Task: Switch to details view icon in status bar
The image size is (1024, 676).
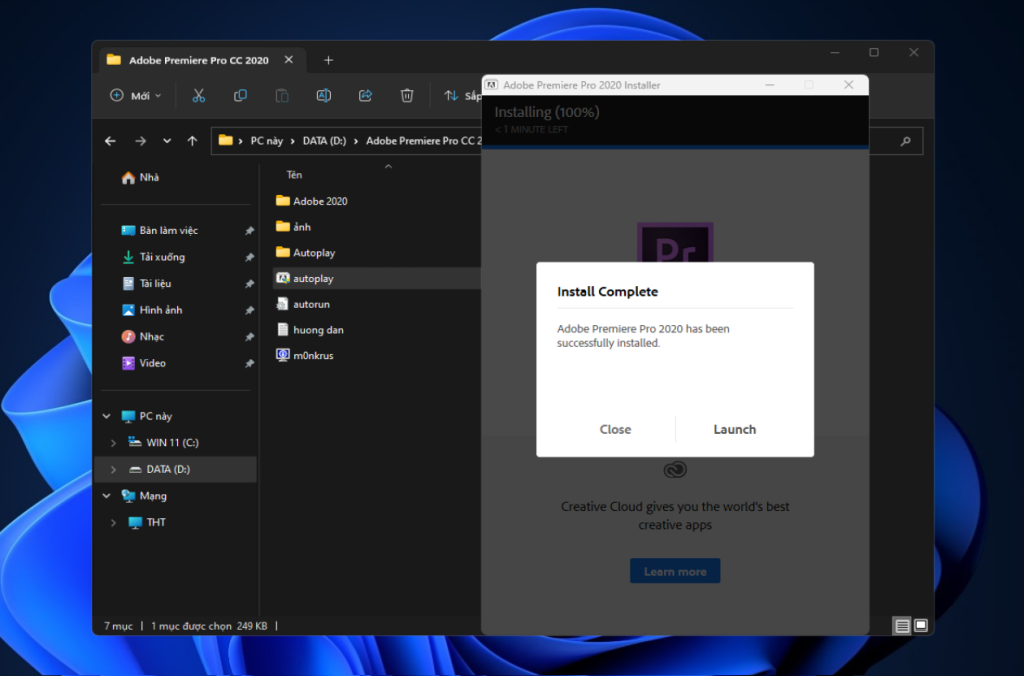Action: pos(902,626)
